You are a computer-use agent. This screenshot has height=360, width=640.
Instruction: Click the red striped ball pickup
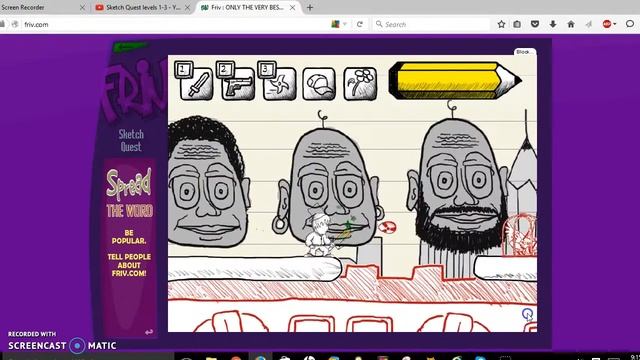pyautogui.click(x=387, y=227)
